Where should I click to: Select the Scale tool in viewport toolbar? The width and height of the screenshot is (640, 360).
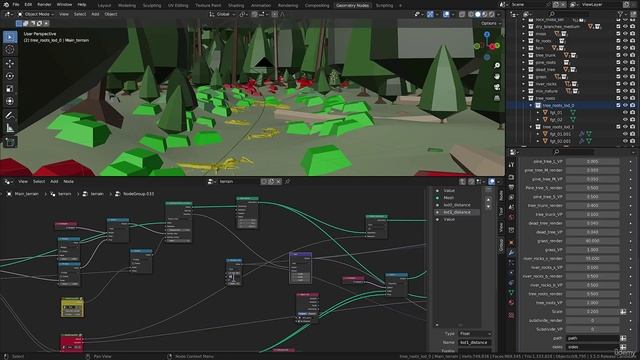point(10,89)
